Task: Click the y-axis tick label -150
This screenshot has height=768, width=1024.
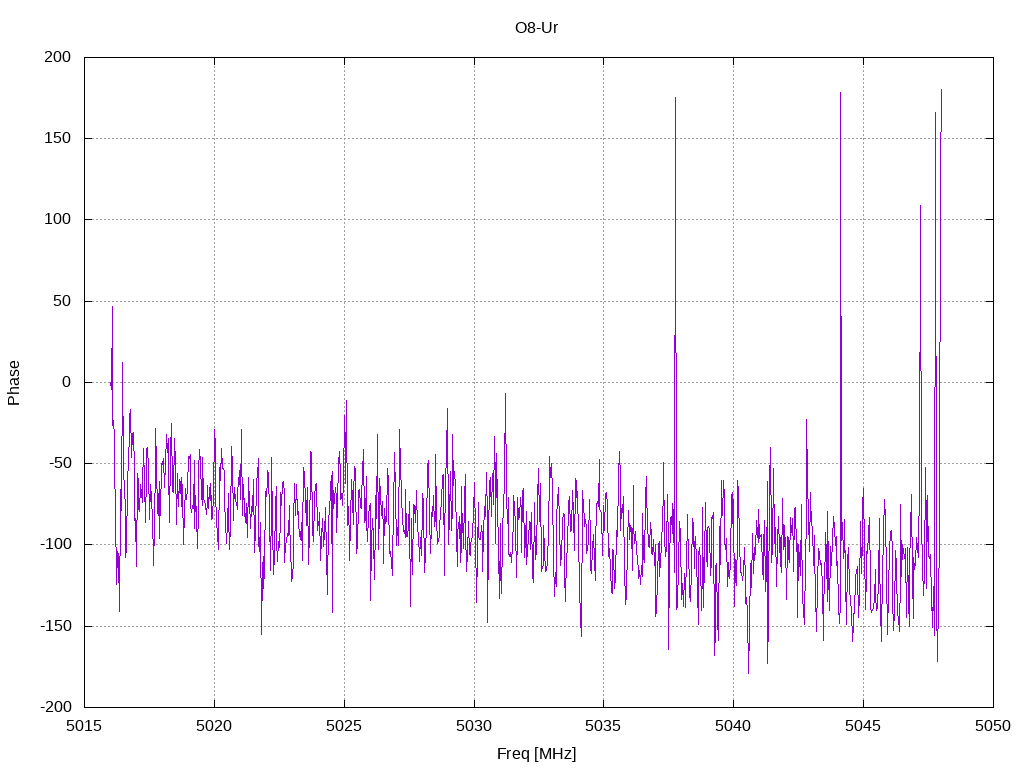Action: point(56,626)
